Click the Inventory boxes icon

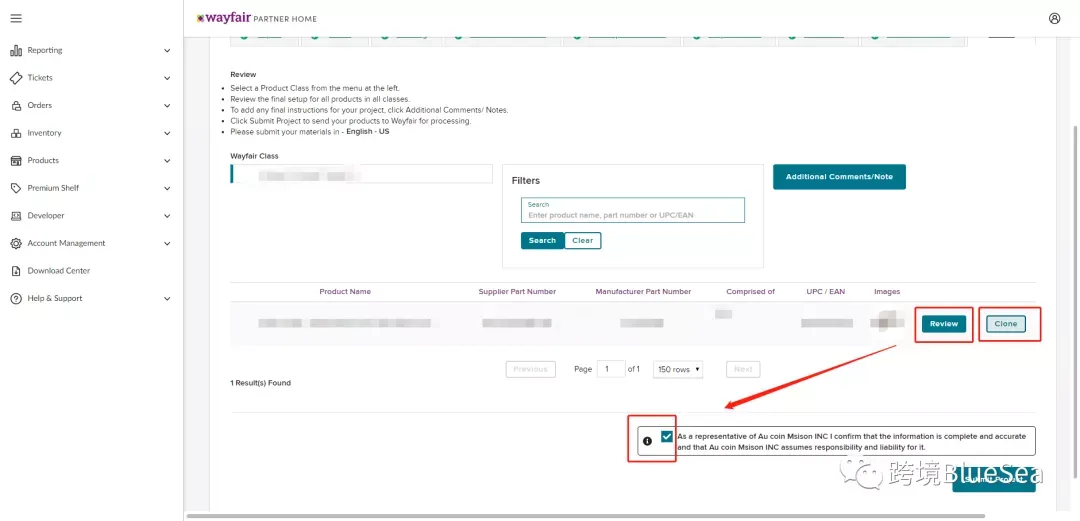coord(16,133)
